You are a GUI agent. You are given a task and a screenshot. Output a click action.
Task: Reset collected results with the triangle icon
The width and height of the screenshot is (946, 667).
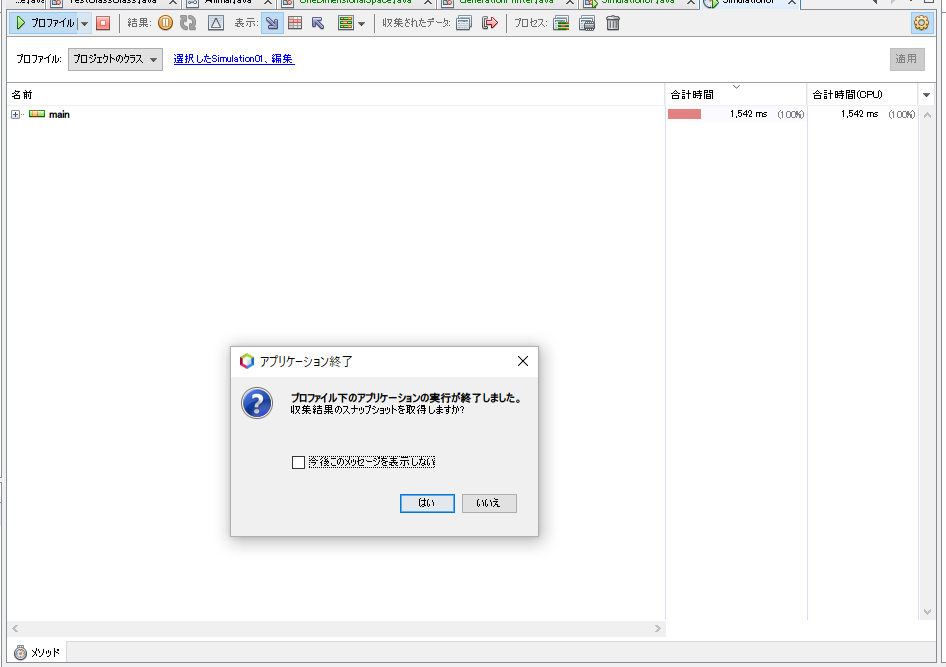215,24
